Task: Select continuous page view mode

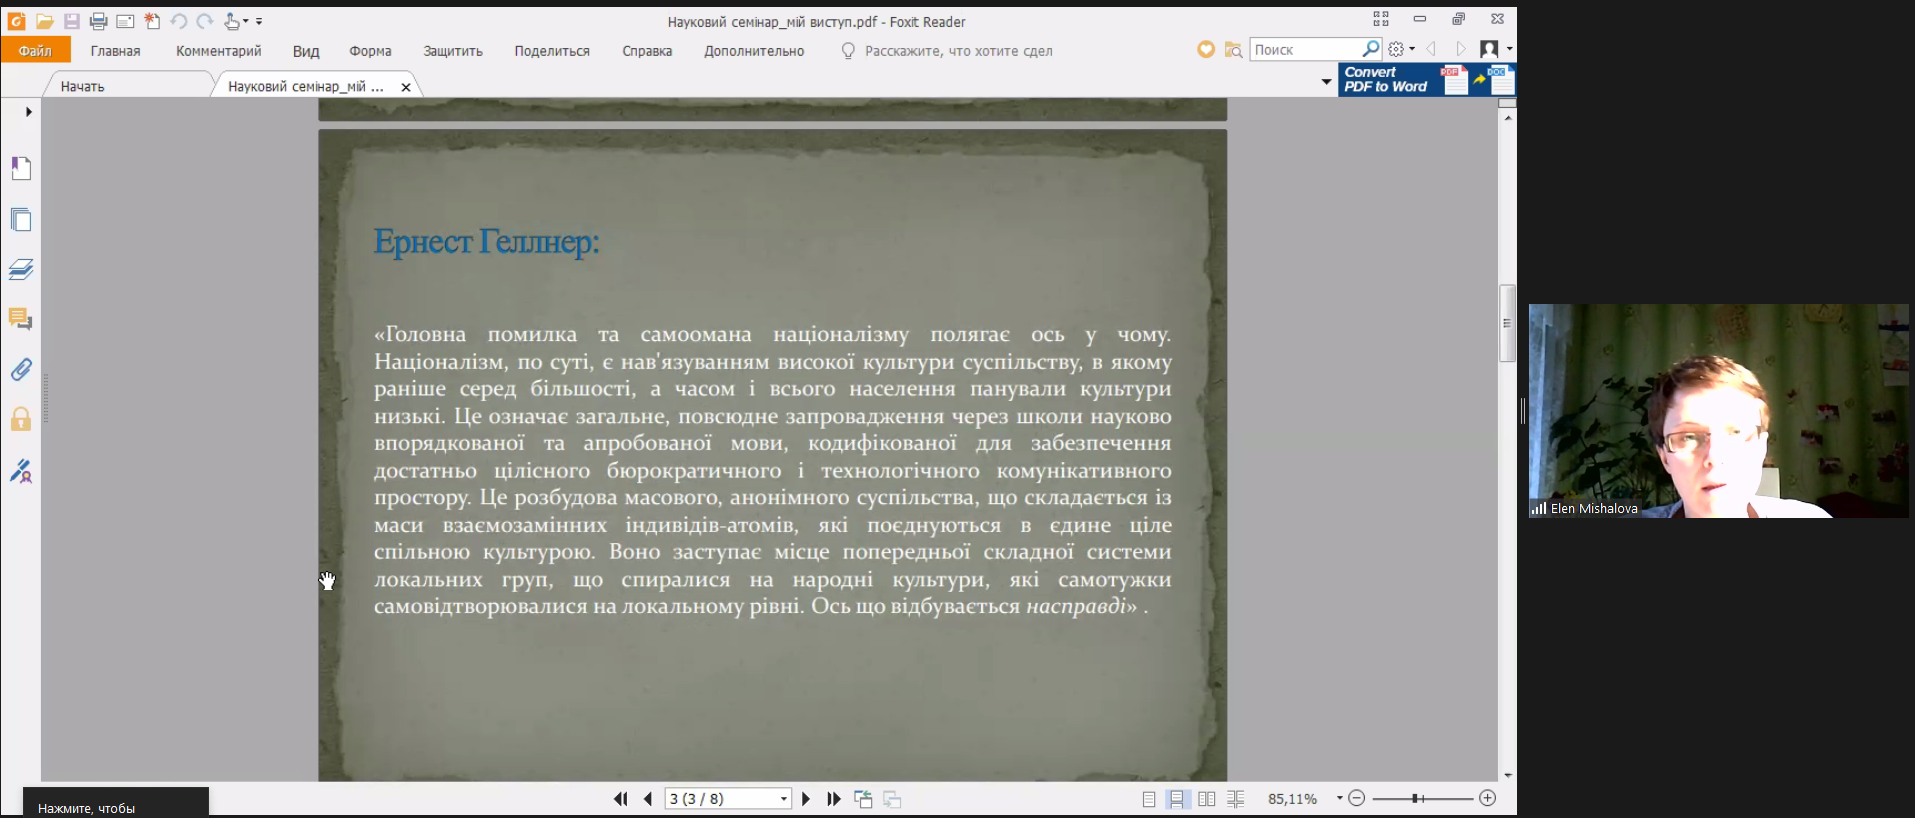Action: 1177,799
